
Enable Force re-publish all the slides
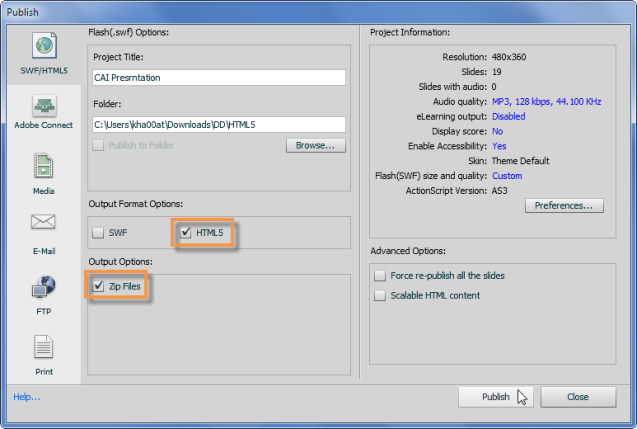(380, 275)
